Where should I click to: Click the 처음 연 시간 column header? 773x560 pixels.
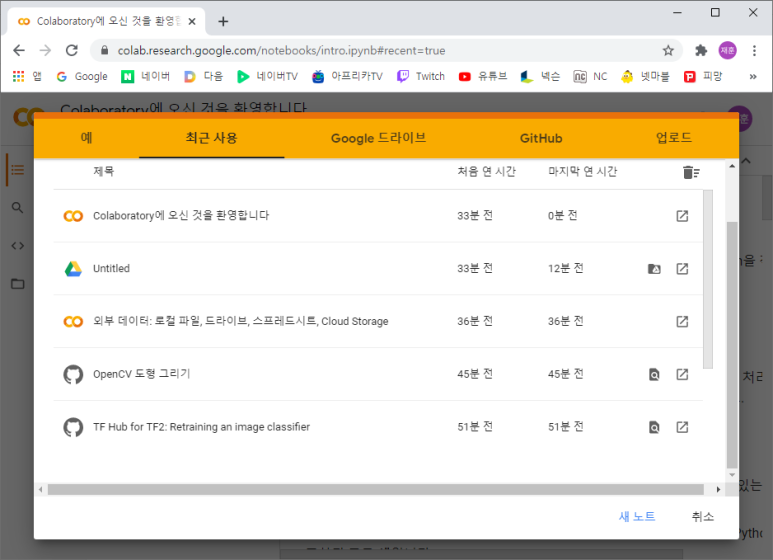[486, 172]
